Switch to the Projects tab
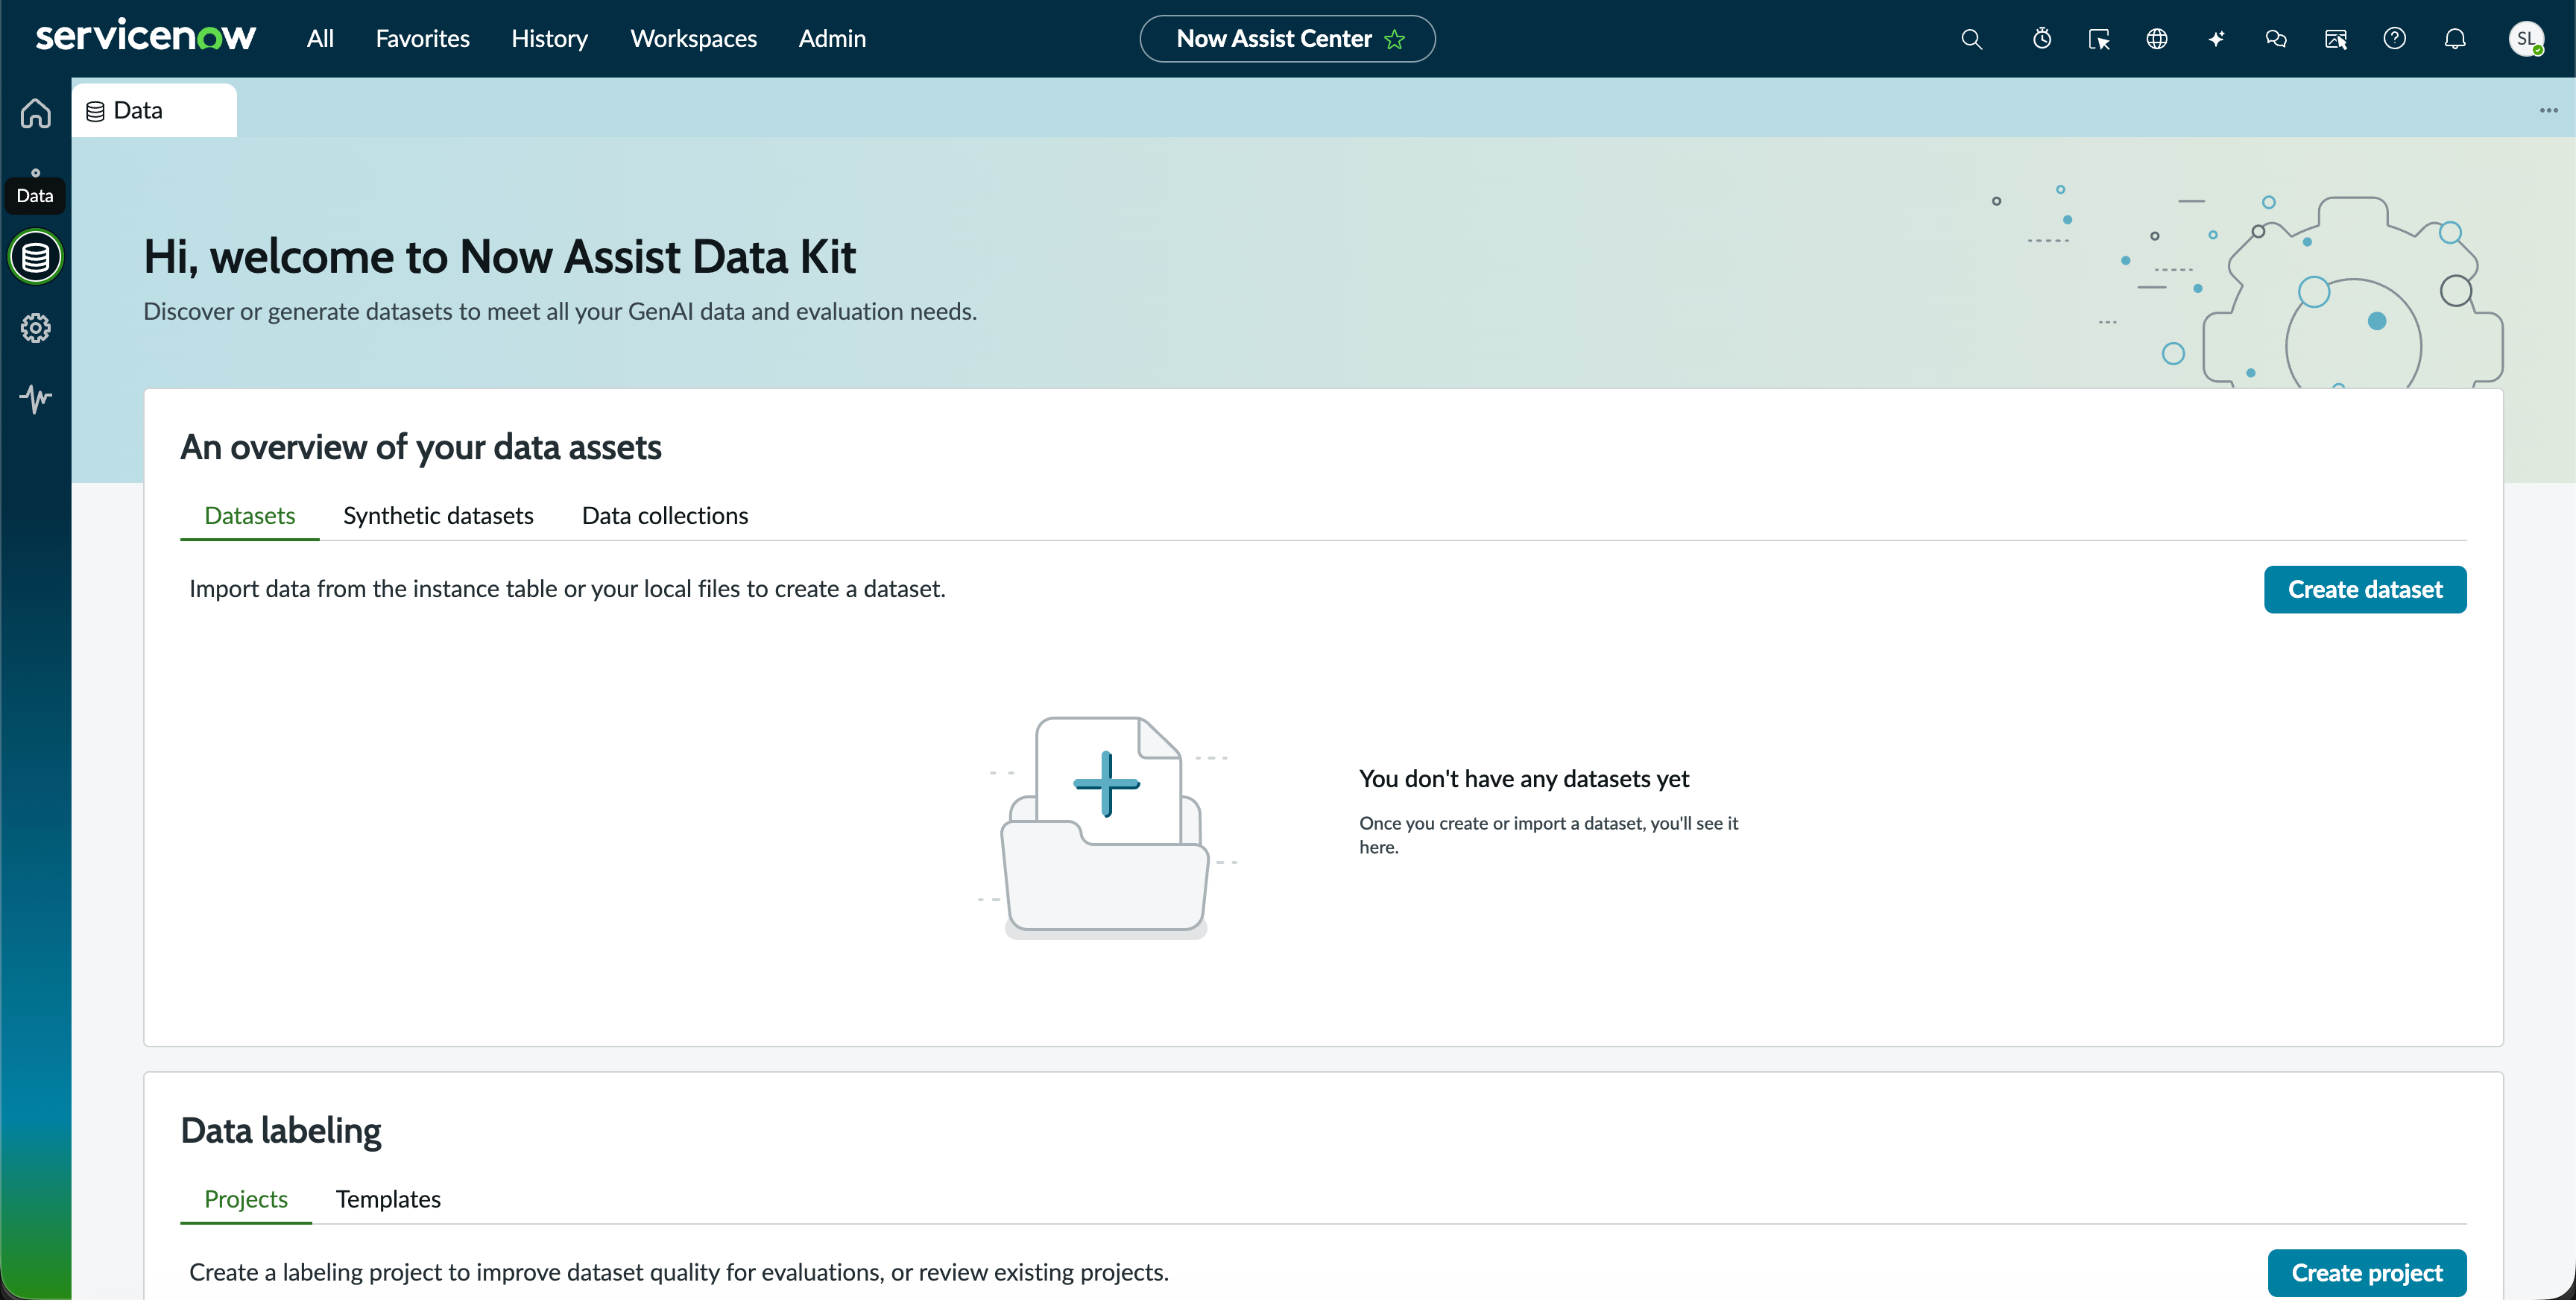Screen dimensions: 2576x1300 [246, 1199]
